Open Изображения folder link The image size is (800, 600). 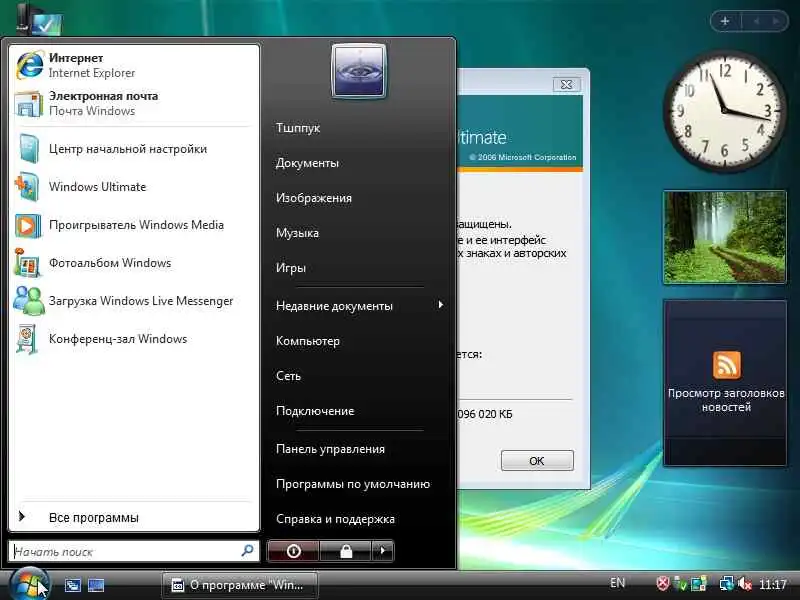coord(314,198)
